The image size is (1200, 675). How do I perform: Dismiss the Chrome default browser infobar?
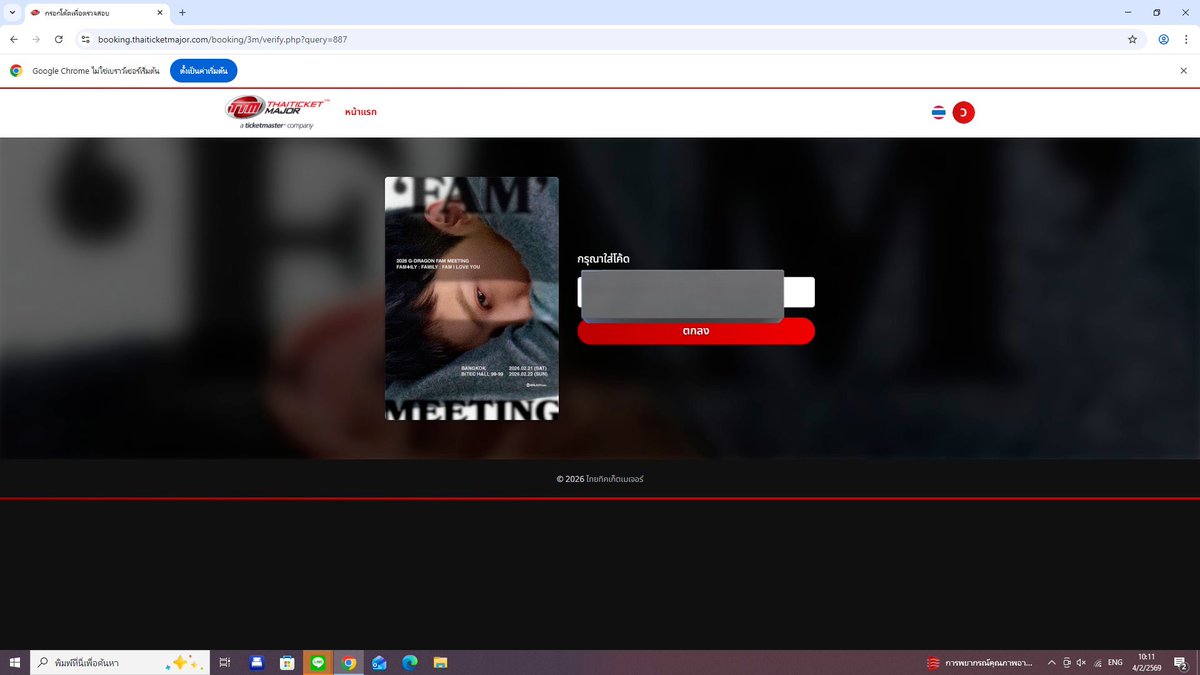(1183, 71)
